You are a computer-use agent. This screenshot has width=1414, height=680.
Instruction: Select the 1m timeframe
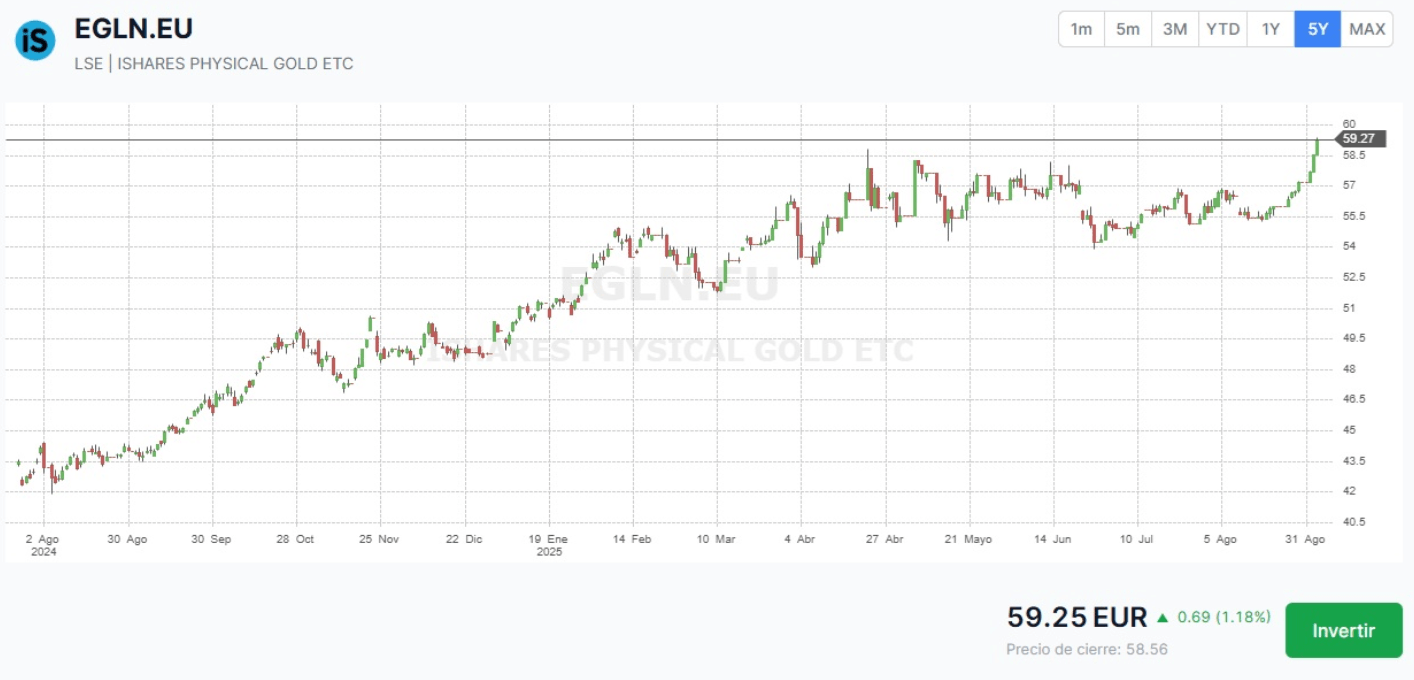1080,29
